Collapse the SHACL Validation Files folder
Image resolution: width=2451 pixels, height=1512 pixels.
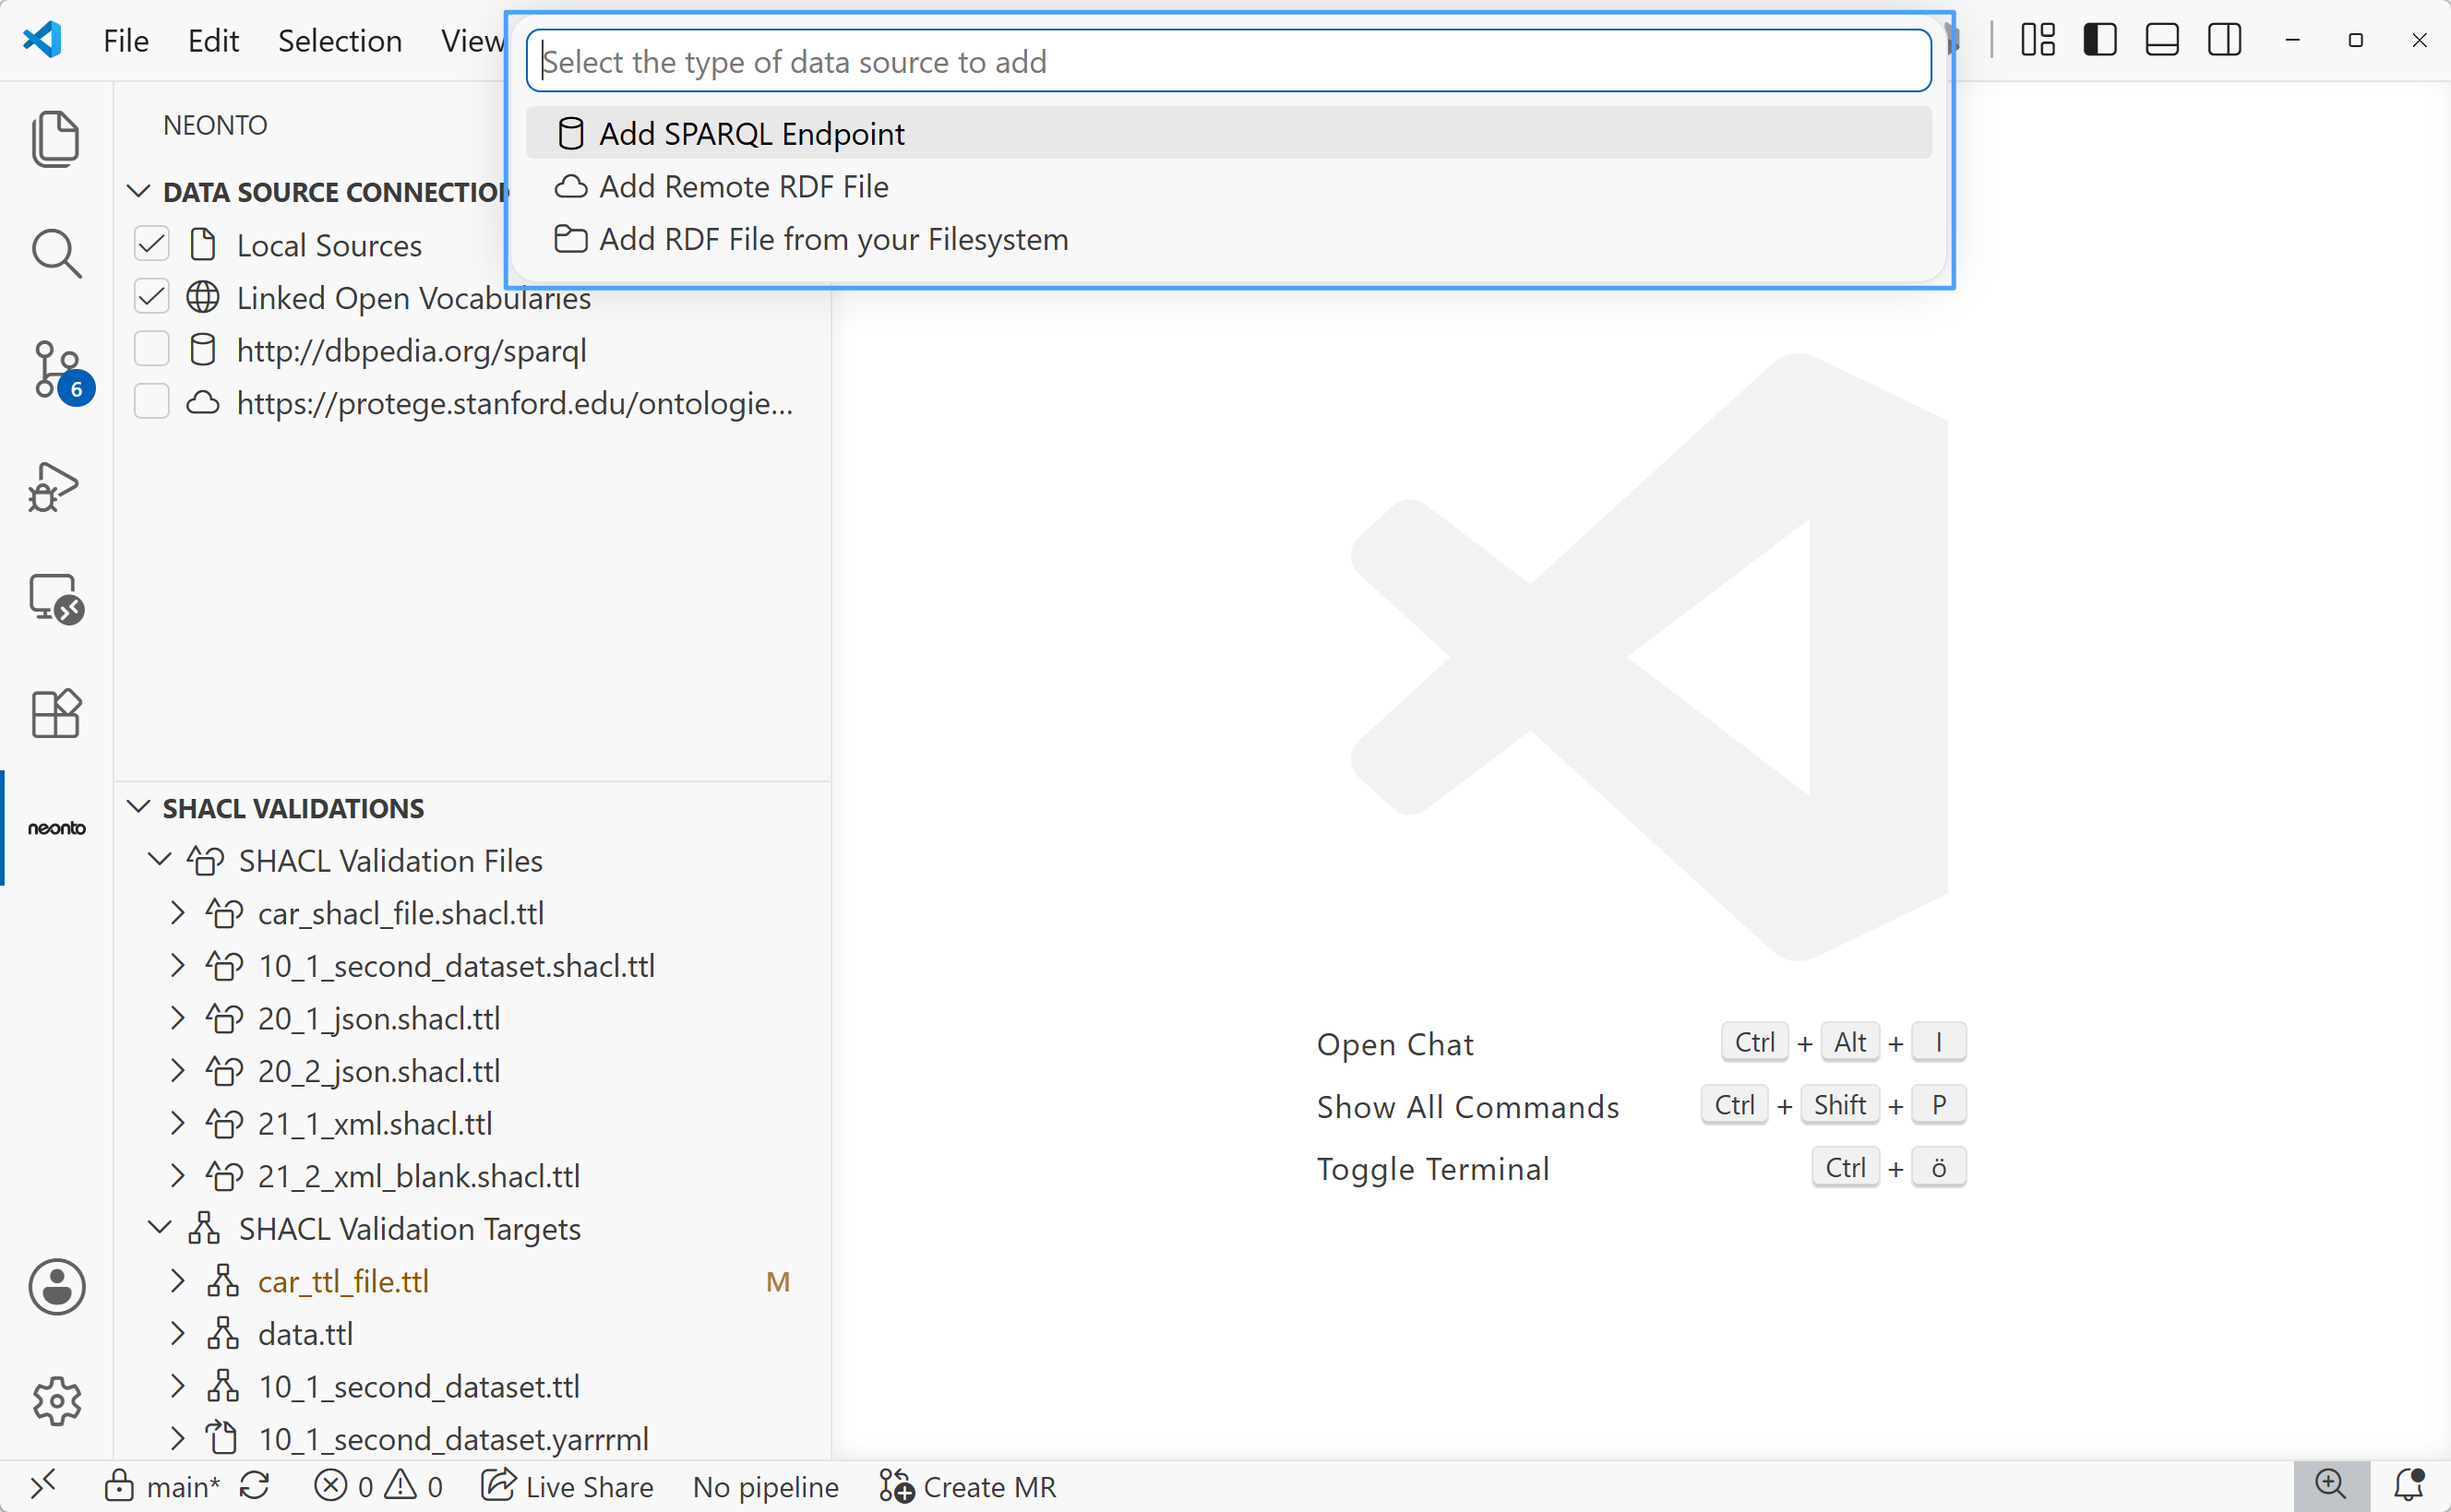pyautogui.click(x=159, y=860)
